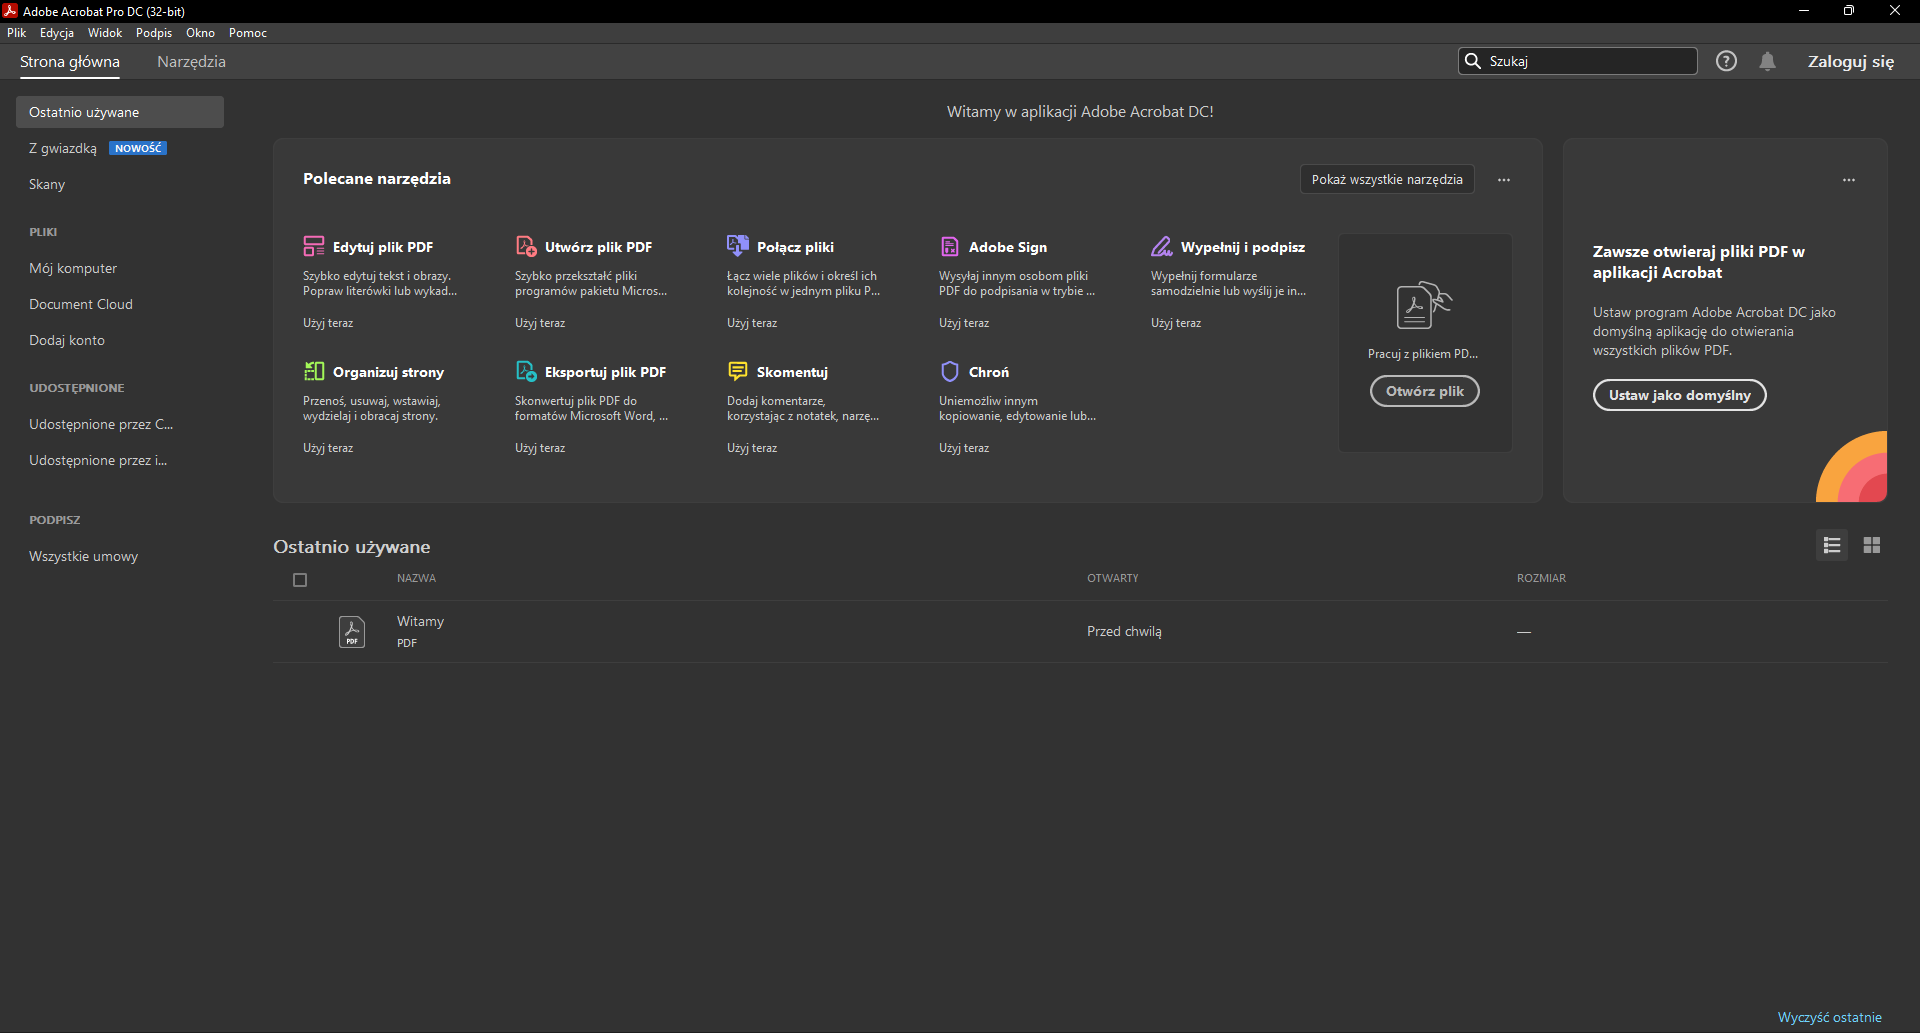This screenshot has width=1920, height=1033.
Task: Select Skany in the sidebar
Action: click(47, 184)
